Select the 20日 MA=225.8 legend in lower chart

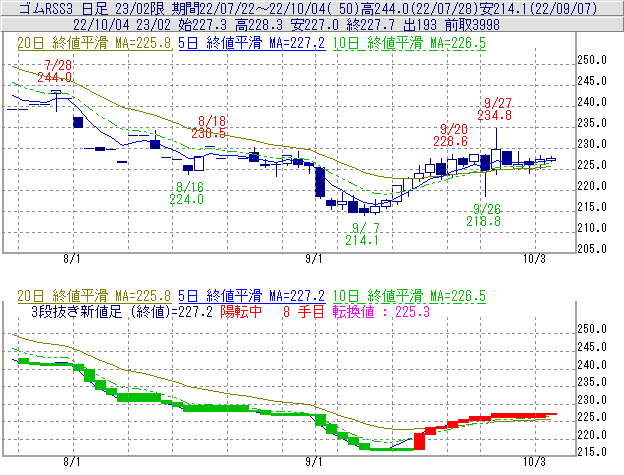coord(94,296)
